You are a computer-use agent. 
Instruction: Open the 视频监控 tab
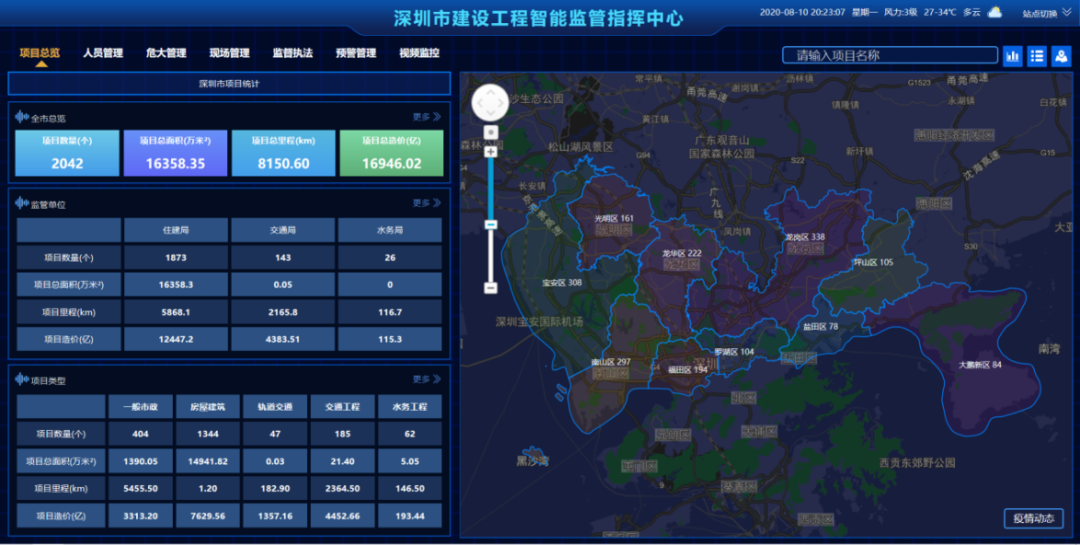[419, 53]
